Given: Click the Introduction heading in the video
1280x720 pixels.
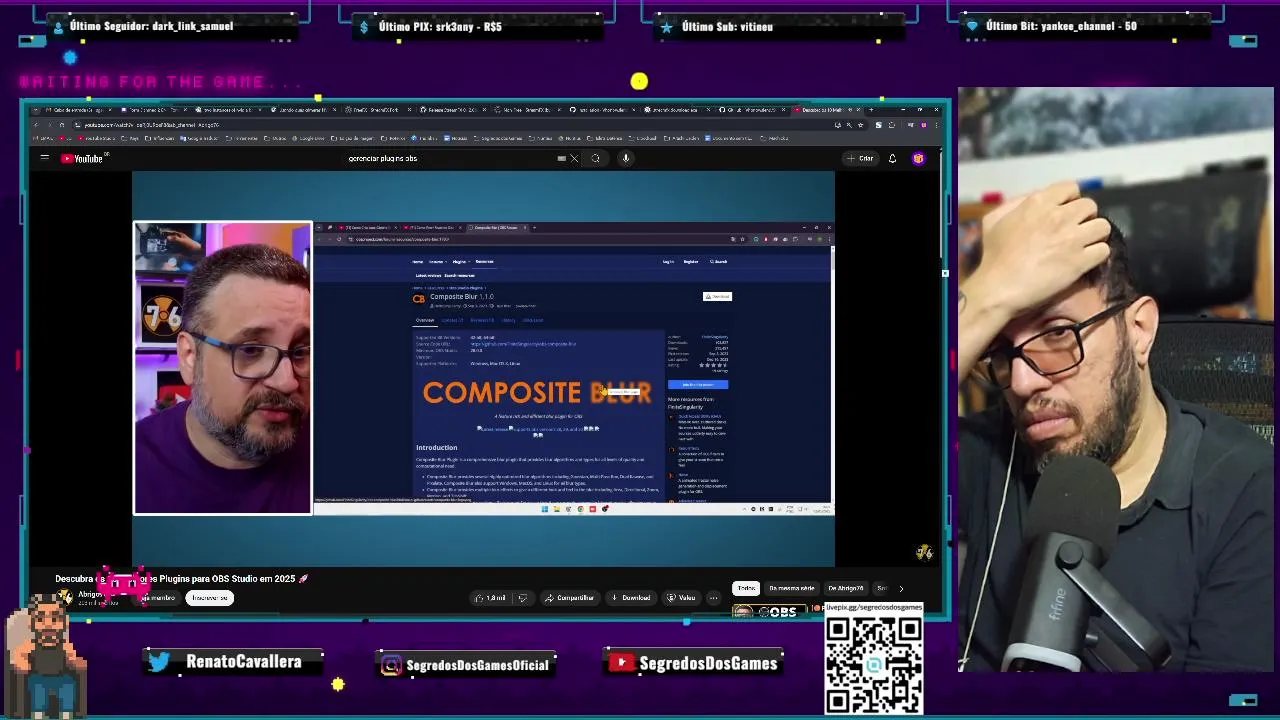Looking at the screenshot, I should point(436,447).
